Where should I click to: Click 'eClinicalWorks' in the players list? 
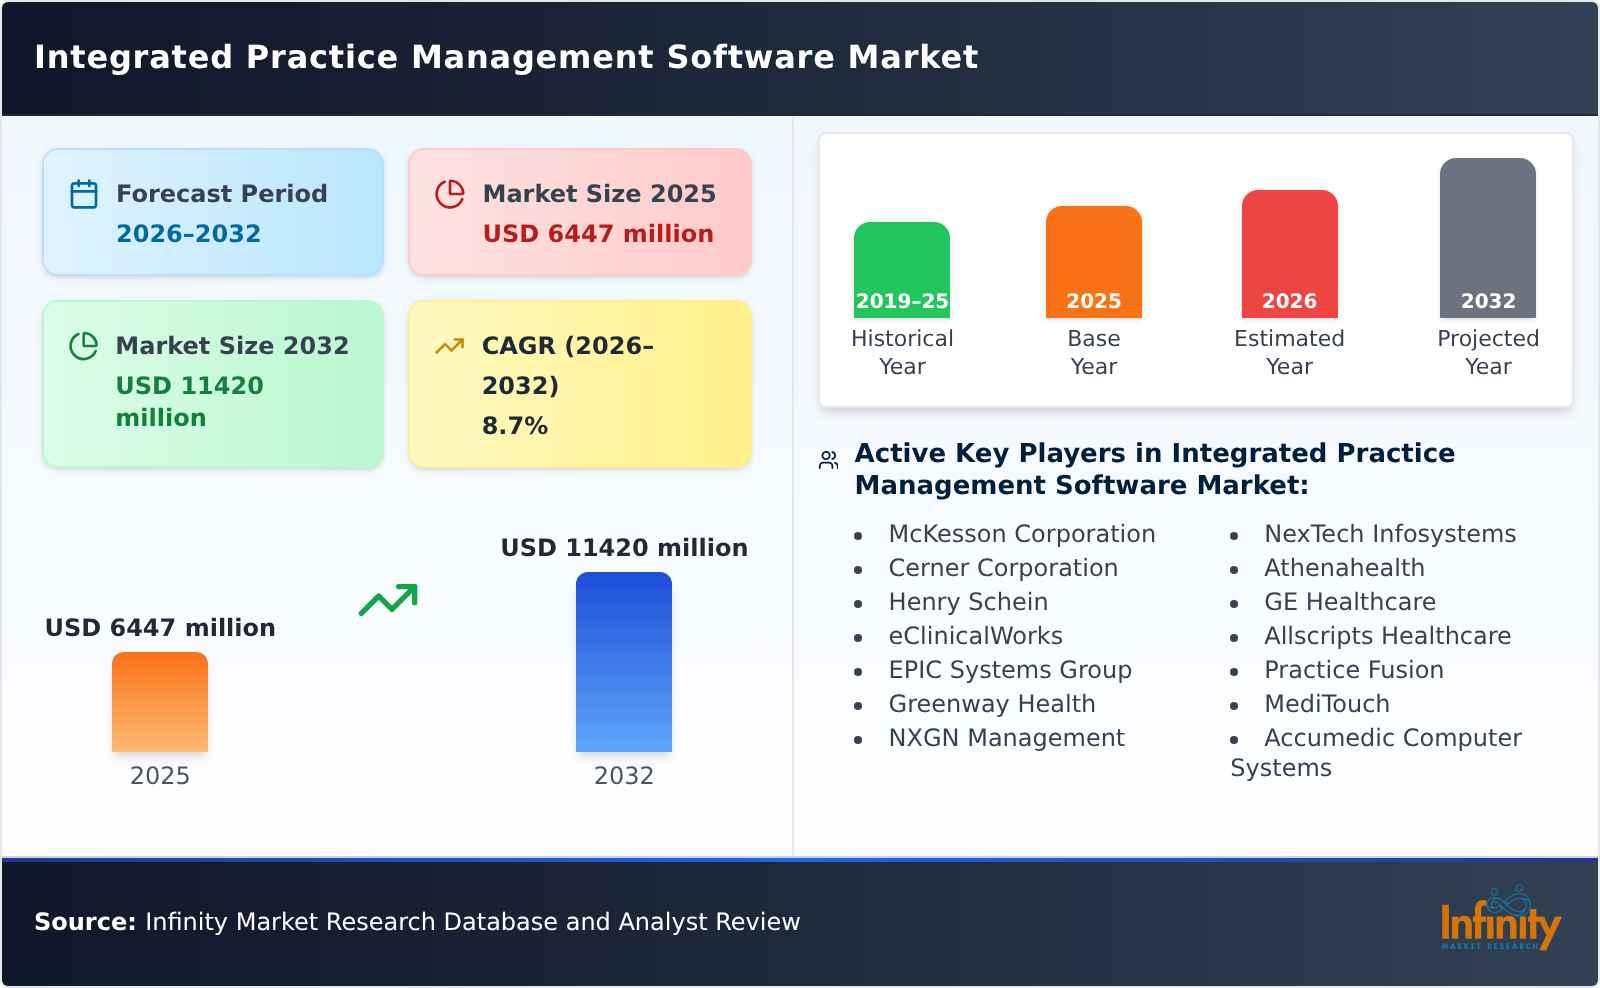976,636
